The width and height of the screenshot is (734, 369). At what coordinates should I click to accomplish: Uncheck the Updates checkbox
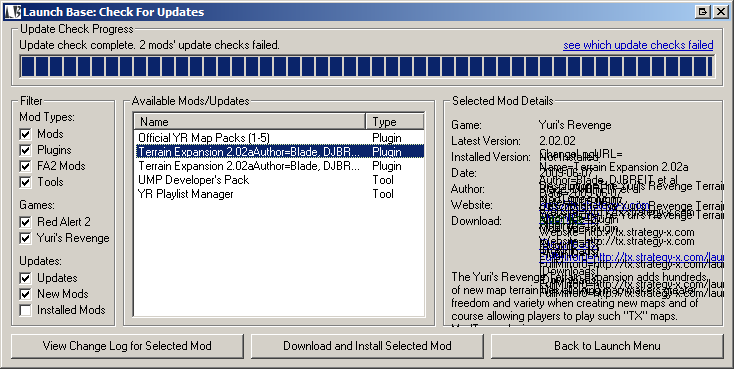click(25, 278)
